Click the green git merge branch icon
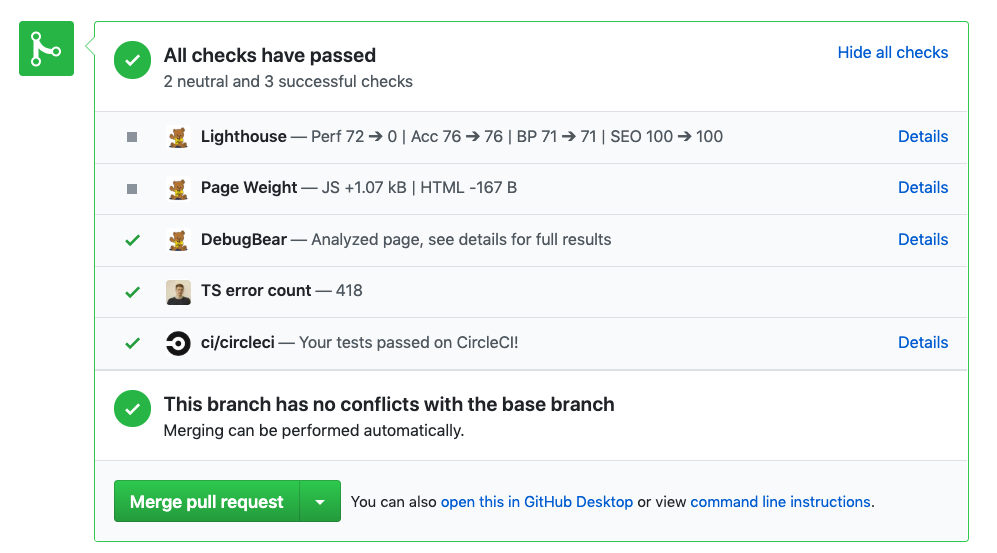Viewport: 997px width, 553px height. (x=46, y=48)
